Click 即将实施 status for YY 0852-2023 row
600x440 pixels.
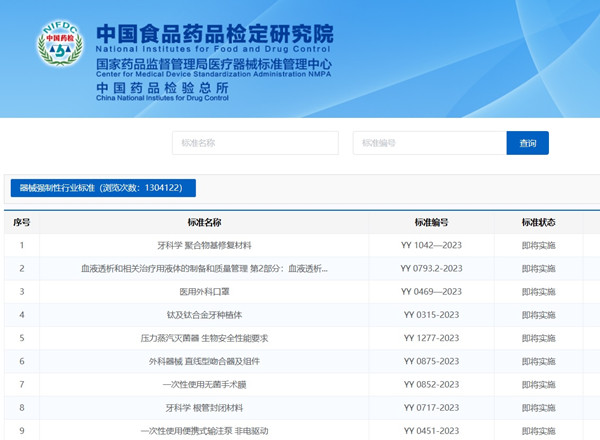[x=538, y=385]
